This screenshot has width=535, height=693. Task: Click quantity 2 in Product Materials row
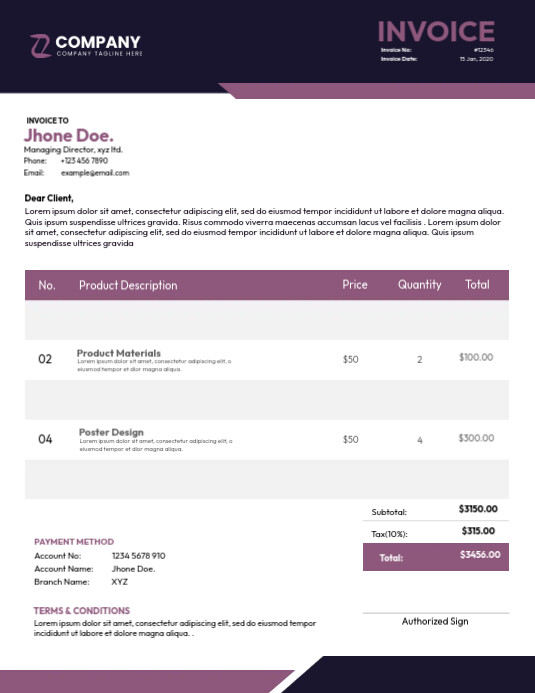(x=420, y=360)
